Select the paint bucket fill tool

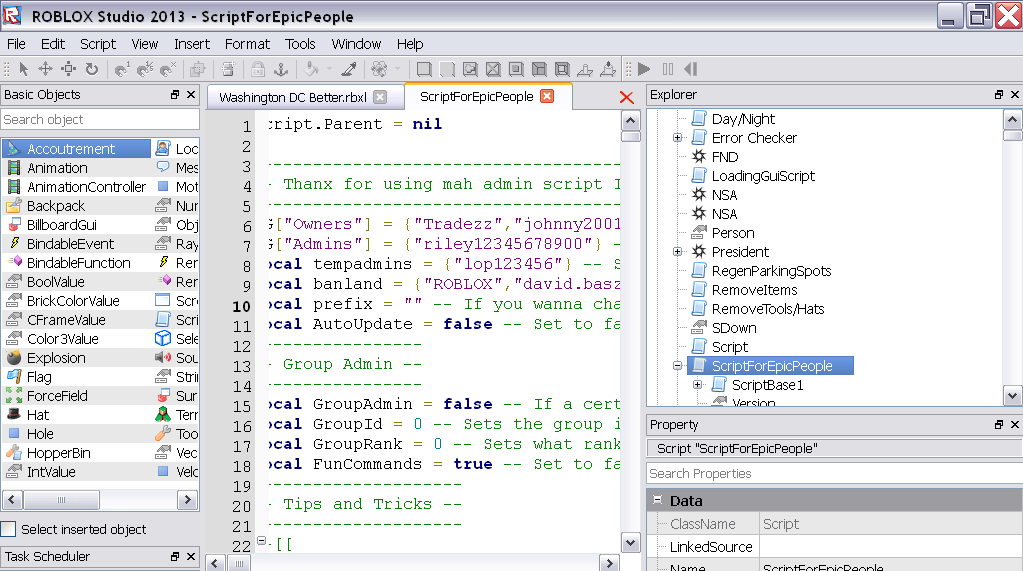312,69
